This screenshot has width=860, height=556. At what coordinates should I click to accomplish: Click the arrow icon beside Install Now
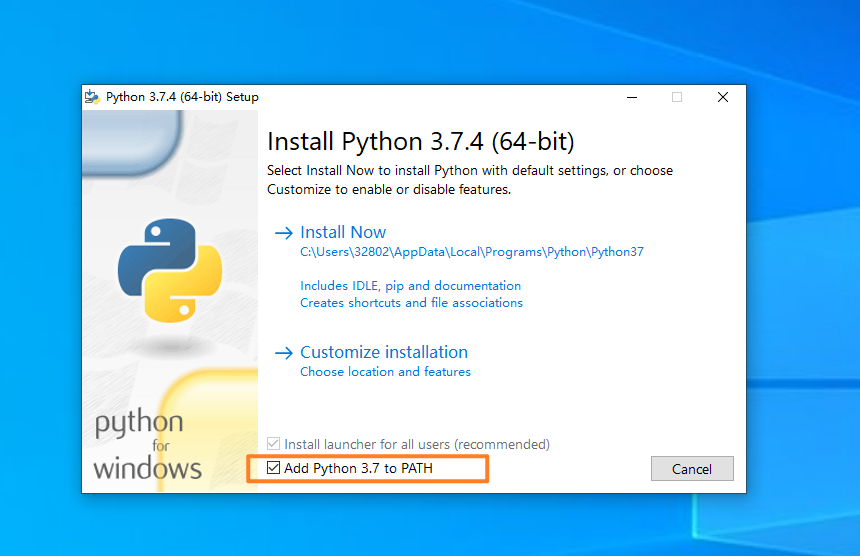coord(283,233)
